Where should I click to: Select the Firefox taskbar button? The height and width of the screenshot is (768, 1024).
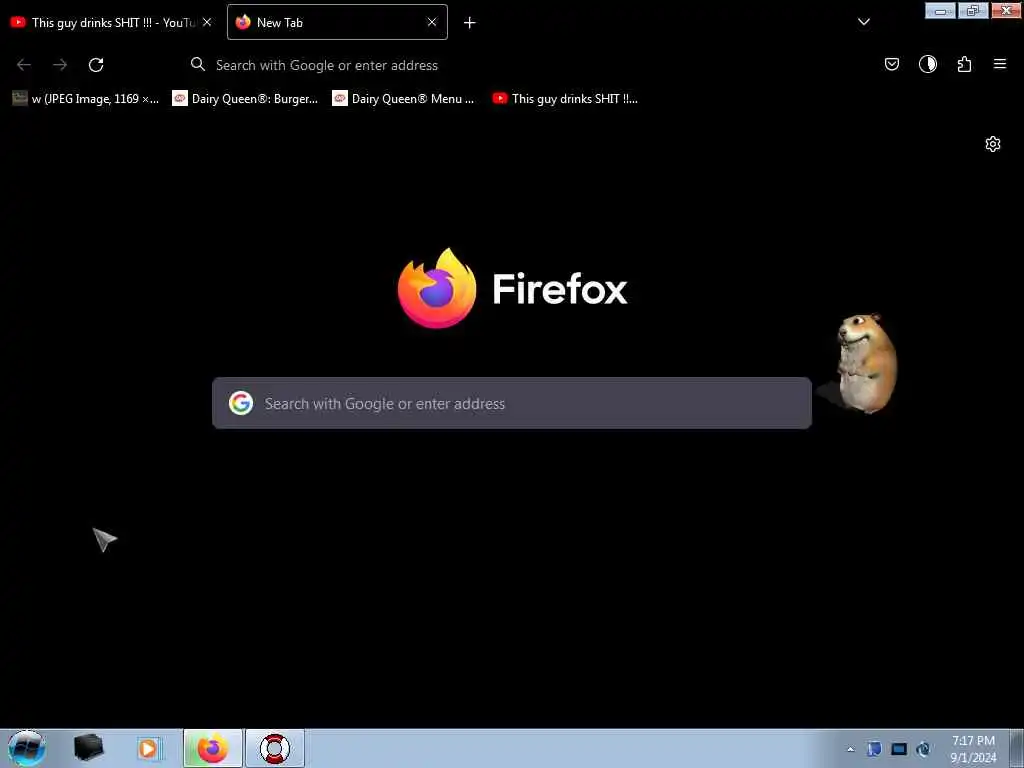(213, 748)
